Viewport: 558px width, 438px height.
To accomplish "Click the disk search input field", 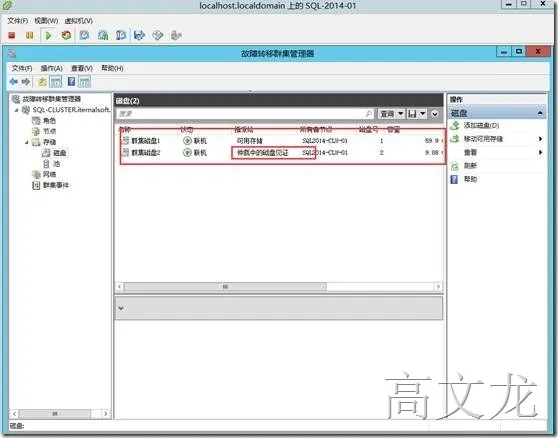I will point(245,114).
